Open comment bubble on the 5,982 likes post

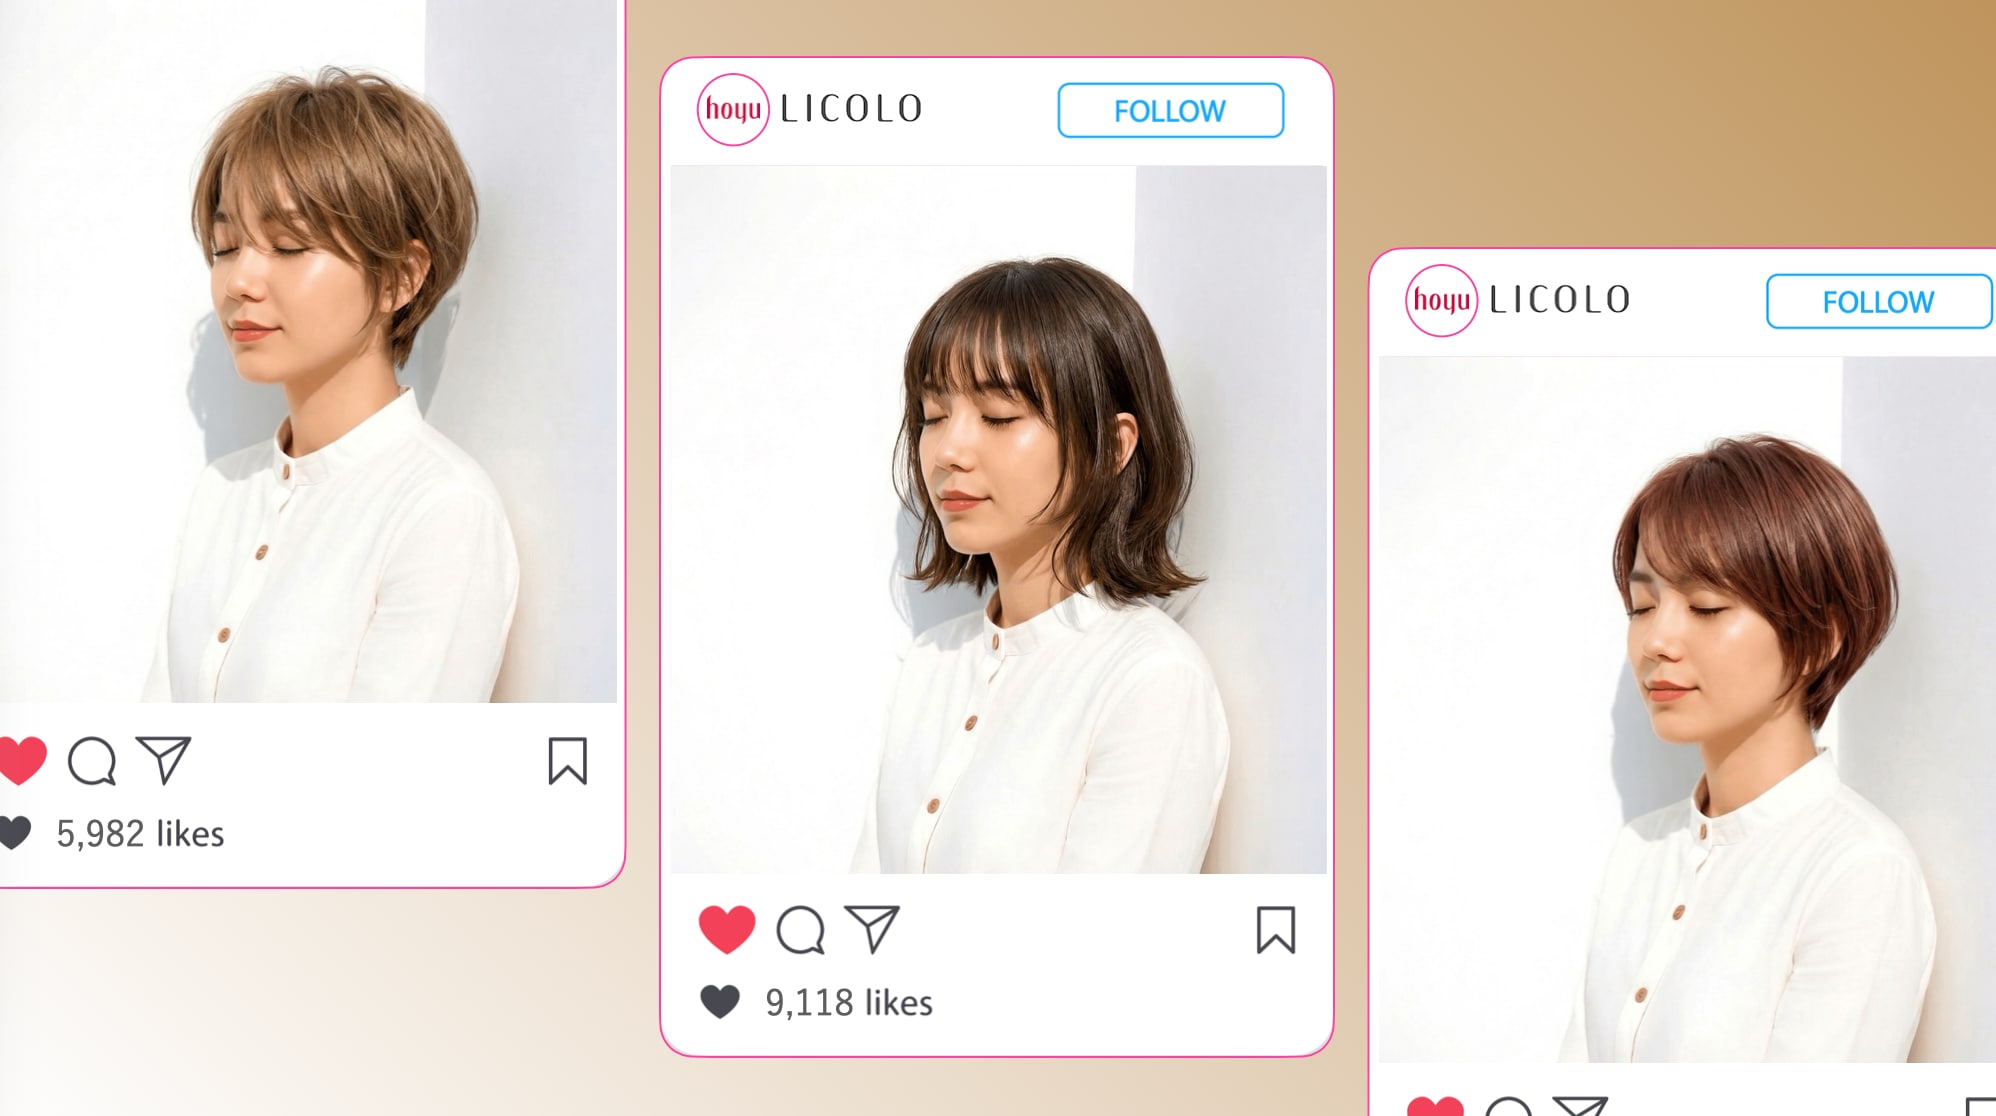tap(92, 761)
